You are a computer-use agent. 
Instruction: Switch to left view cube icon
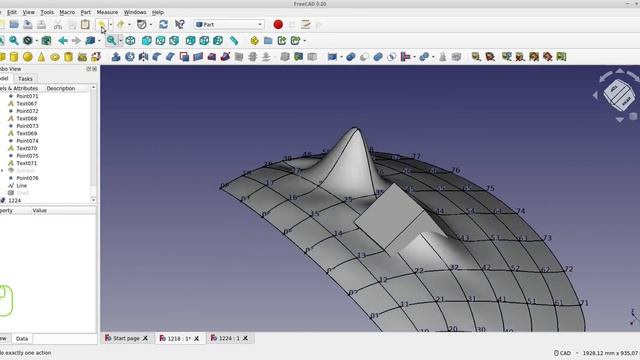pos(218,40)
